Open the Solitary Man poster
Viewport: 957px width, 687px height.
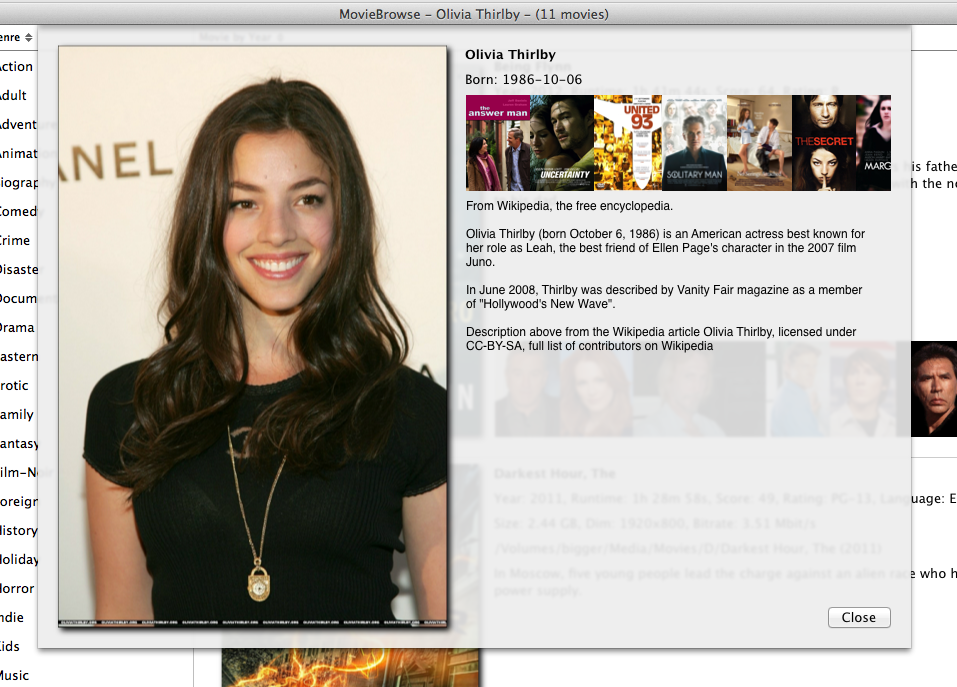[x=694, y=143]
